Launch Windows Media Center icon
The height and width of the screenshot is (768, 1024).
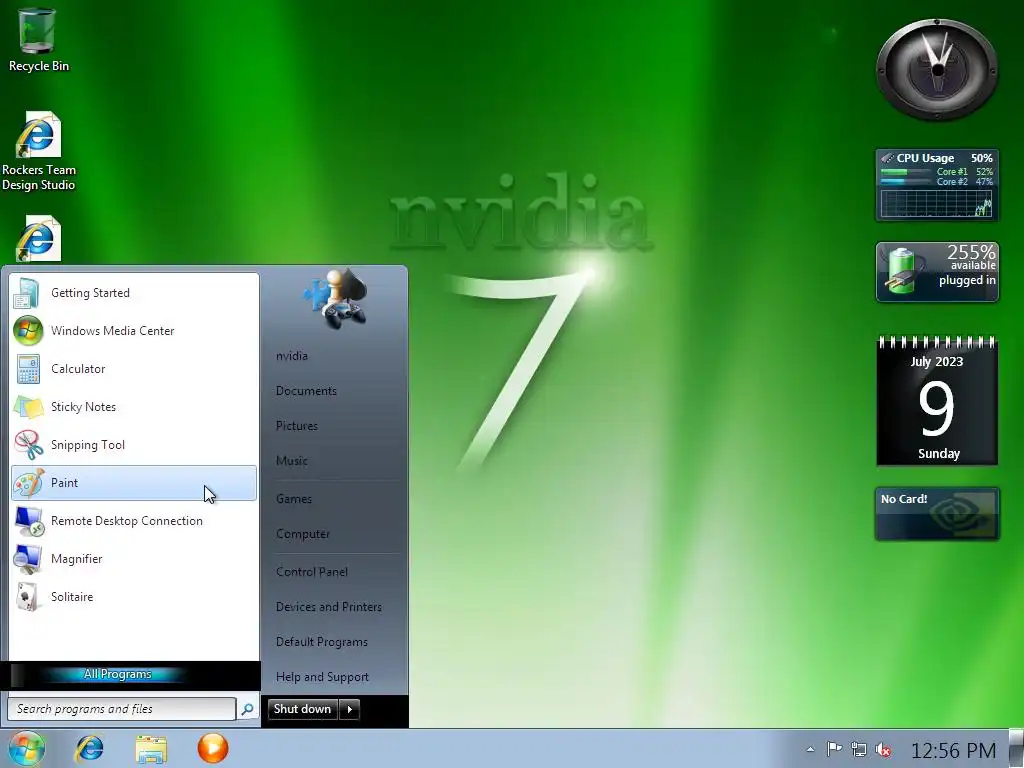[28, 330]
